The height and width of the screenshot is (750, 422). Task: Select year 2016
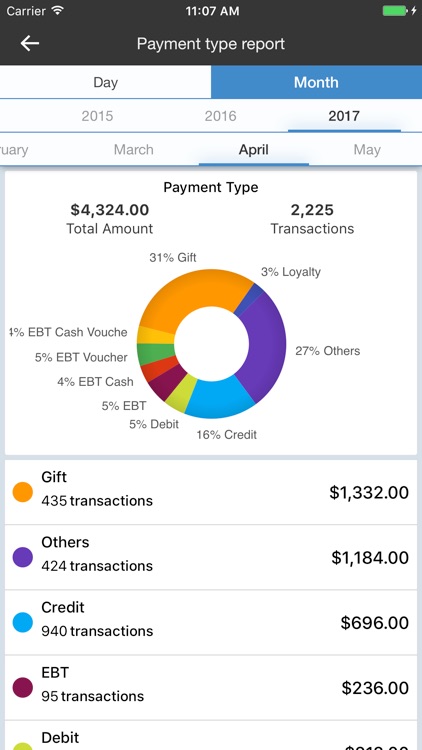point(221,116)
